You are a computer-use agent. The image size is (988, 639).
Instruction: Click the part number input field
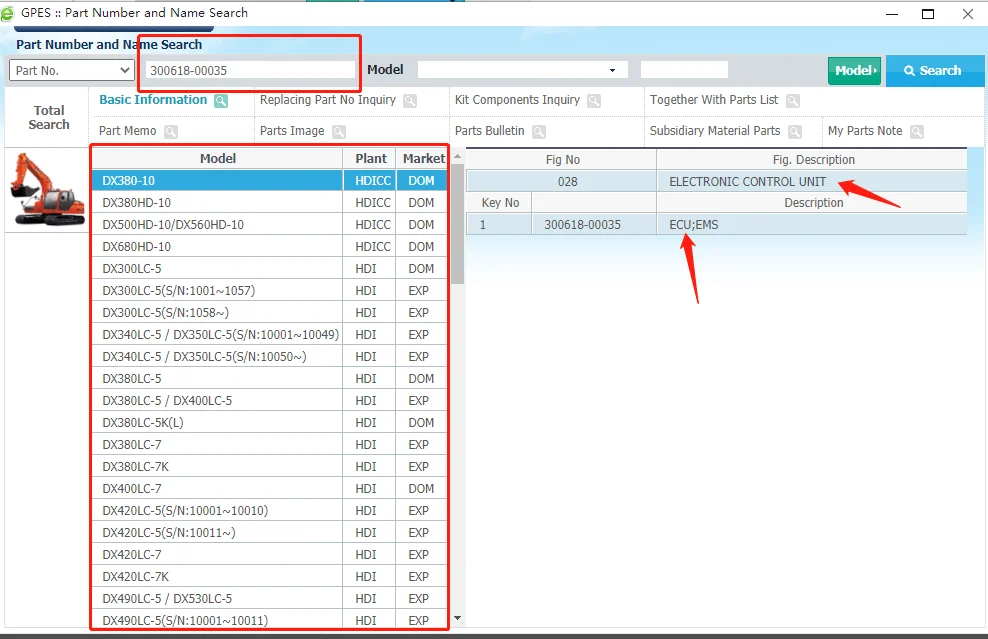pos(249,70)
